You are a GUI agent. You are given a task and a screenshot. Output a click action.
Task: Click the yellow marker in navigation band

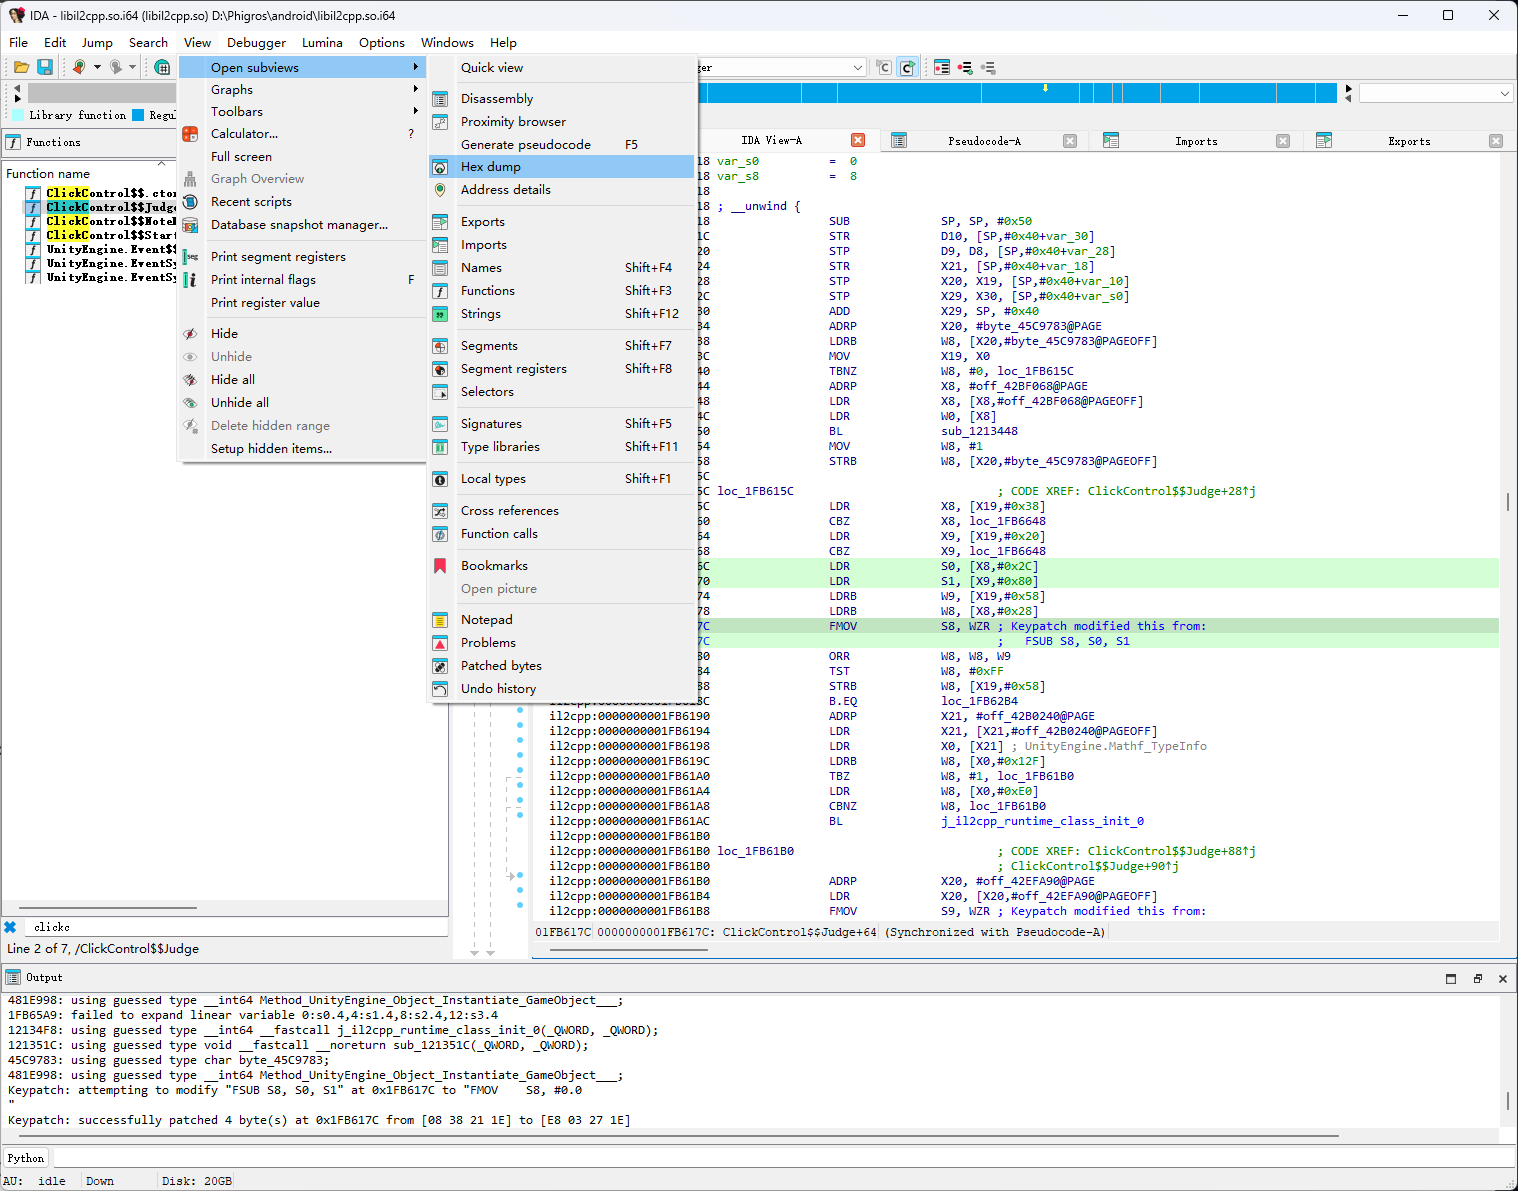[x=1045, y=88]
